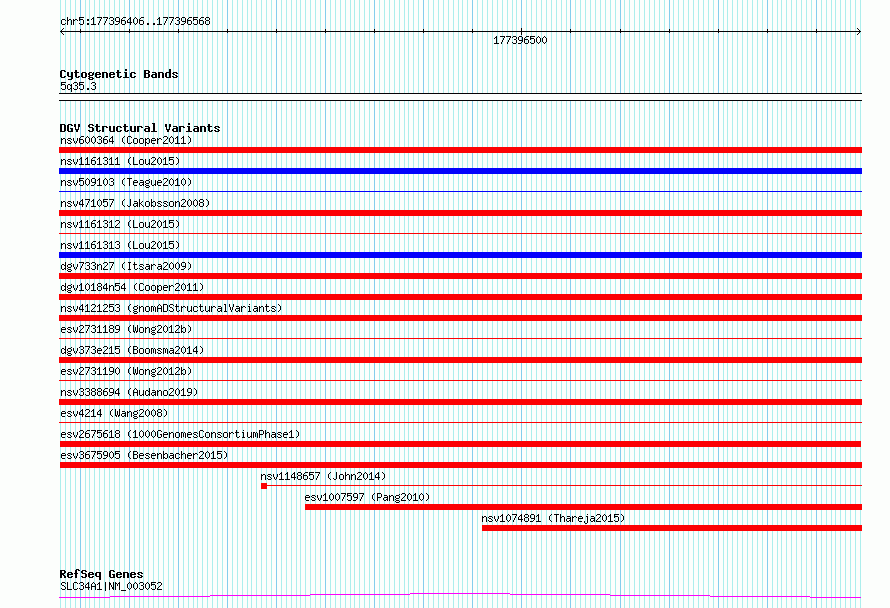Click the red bar under dgv733n27
The image size is (890, 608).
click(460, 276)
